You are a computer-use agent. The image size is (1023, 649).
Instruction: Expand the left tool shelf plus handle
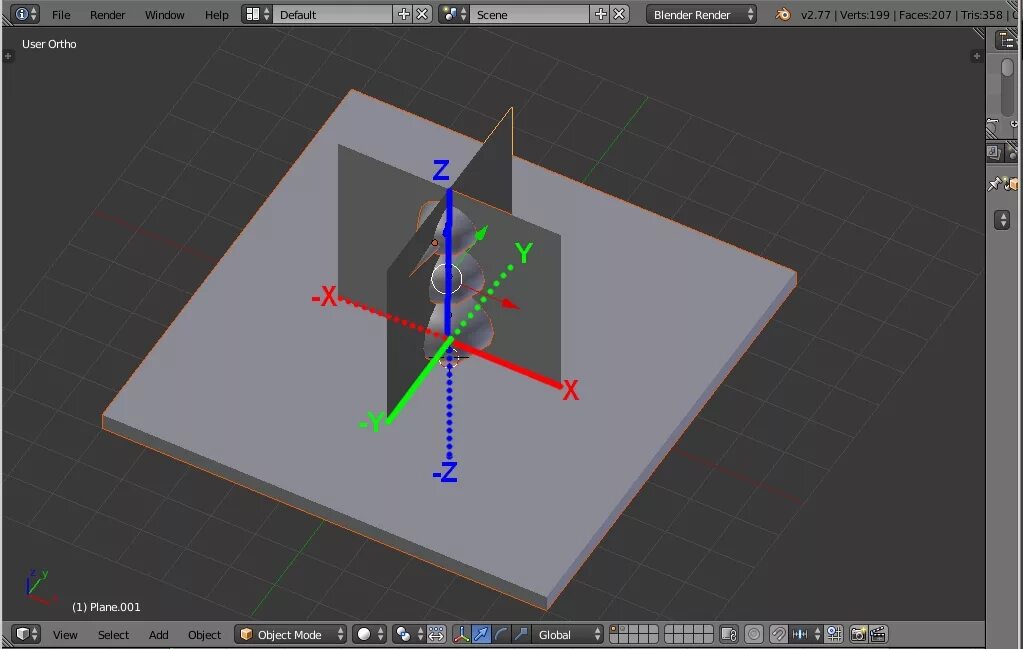point(8,57)
